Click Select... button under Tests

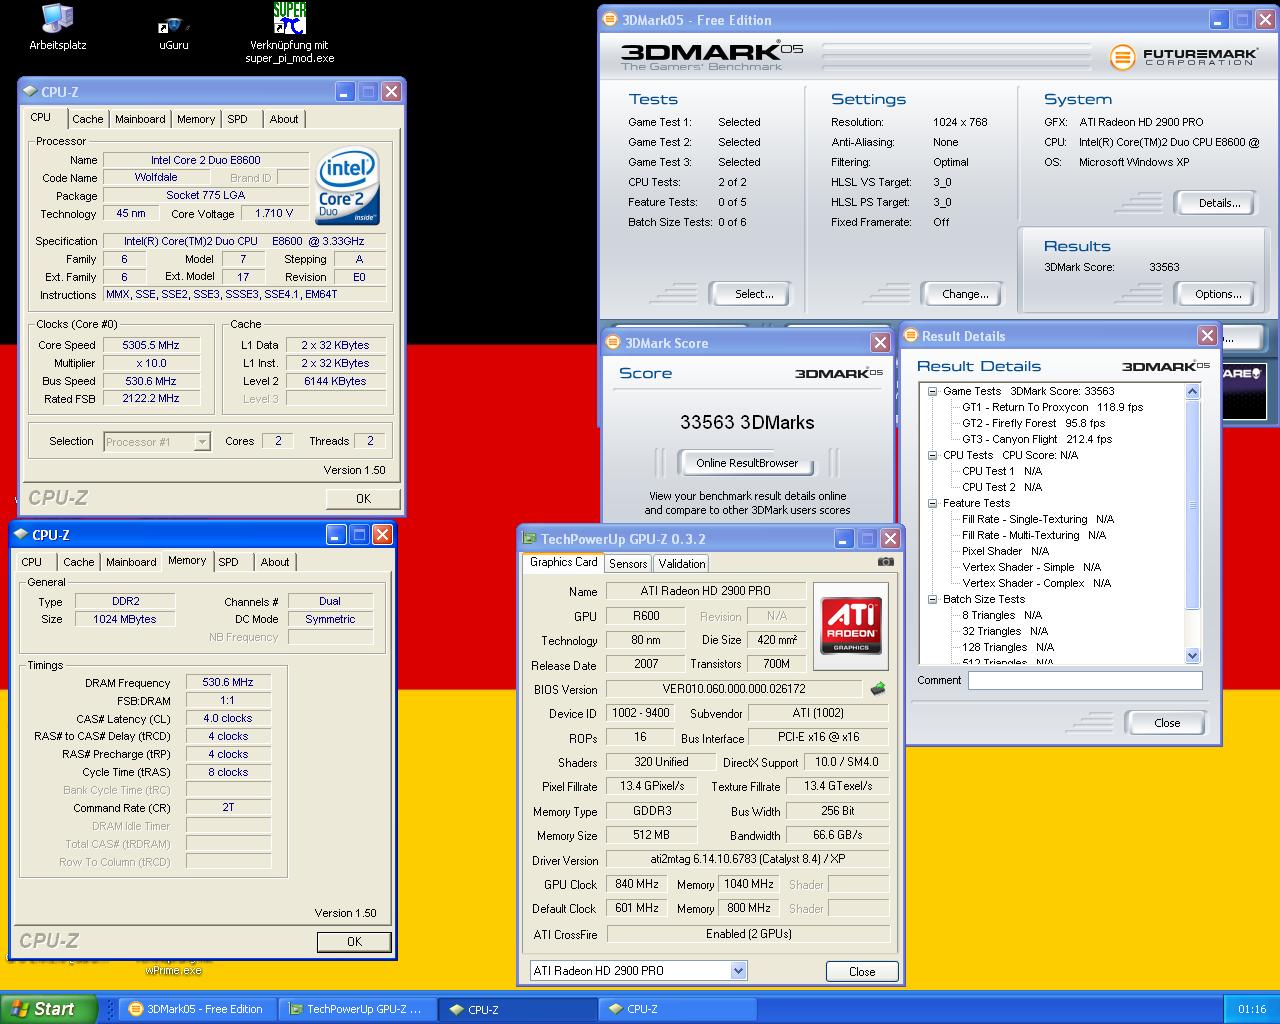click(753, 294)
